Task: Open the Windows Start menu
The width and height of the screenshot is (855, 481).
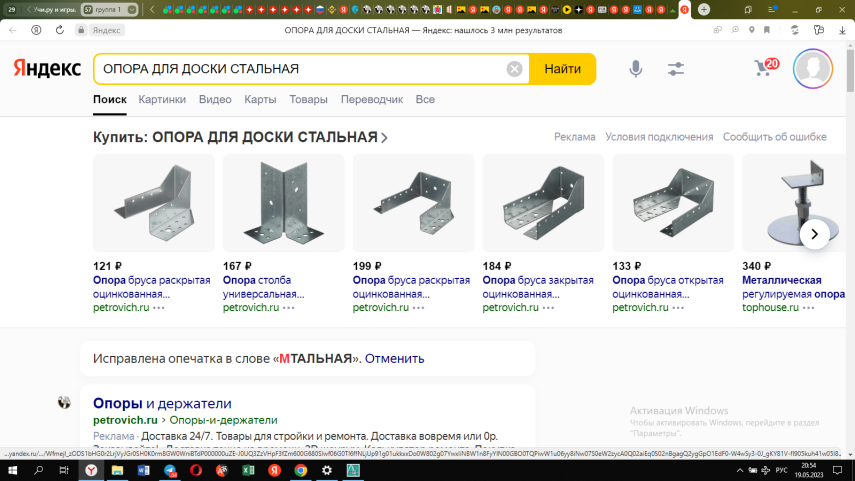Action: (x=12, y=470)
